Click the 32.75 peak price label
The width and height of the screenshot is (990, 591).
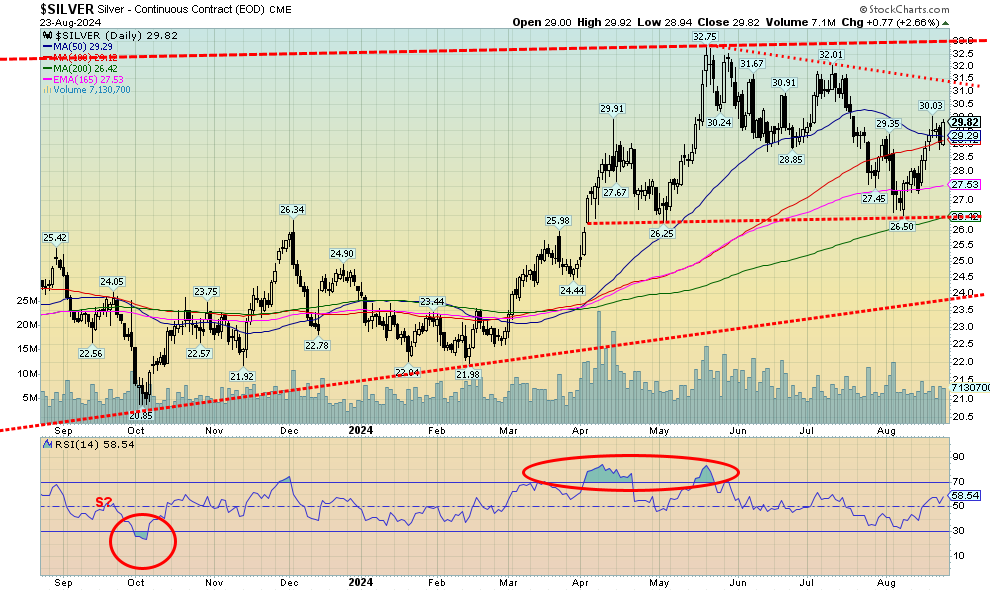(x=707, y=36)
